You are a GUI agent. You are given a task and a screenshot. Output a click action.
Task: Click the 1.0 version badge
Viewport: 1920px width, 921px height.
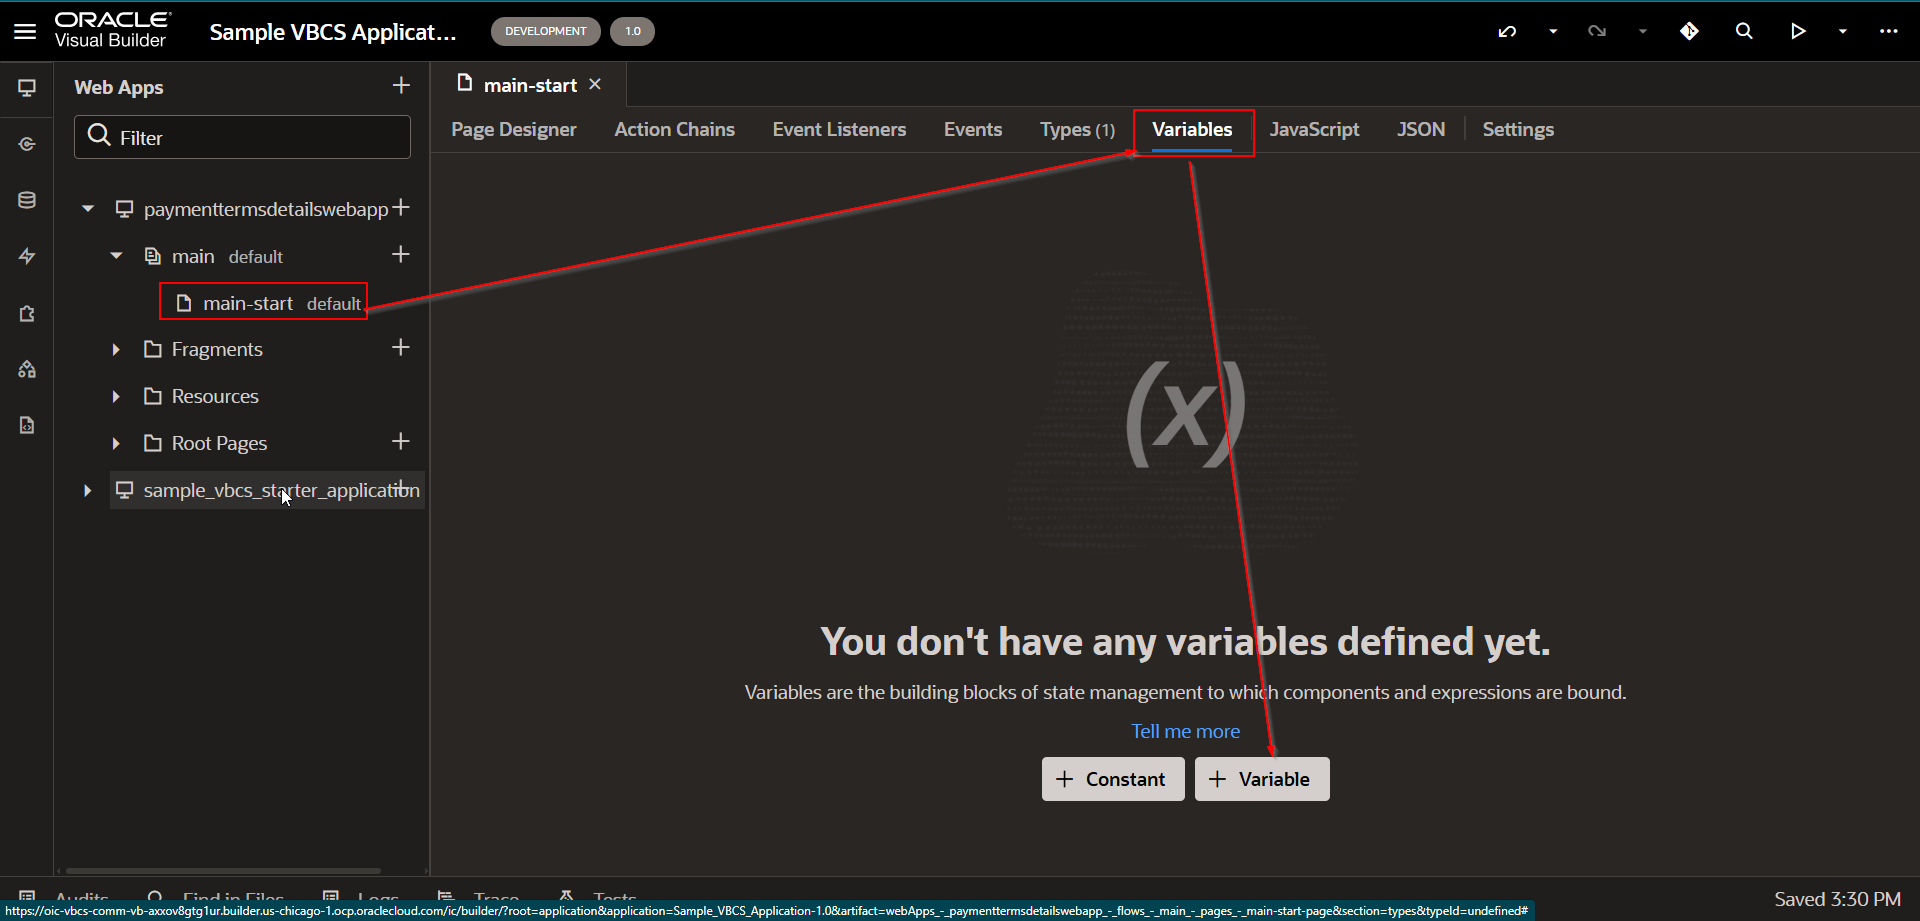[632, 31]
